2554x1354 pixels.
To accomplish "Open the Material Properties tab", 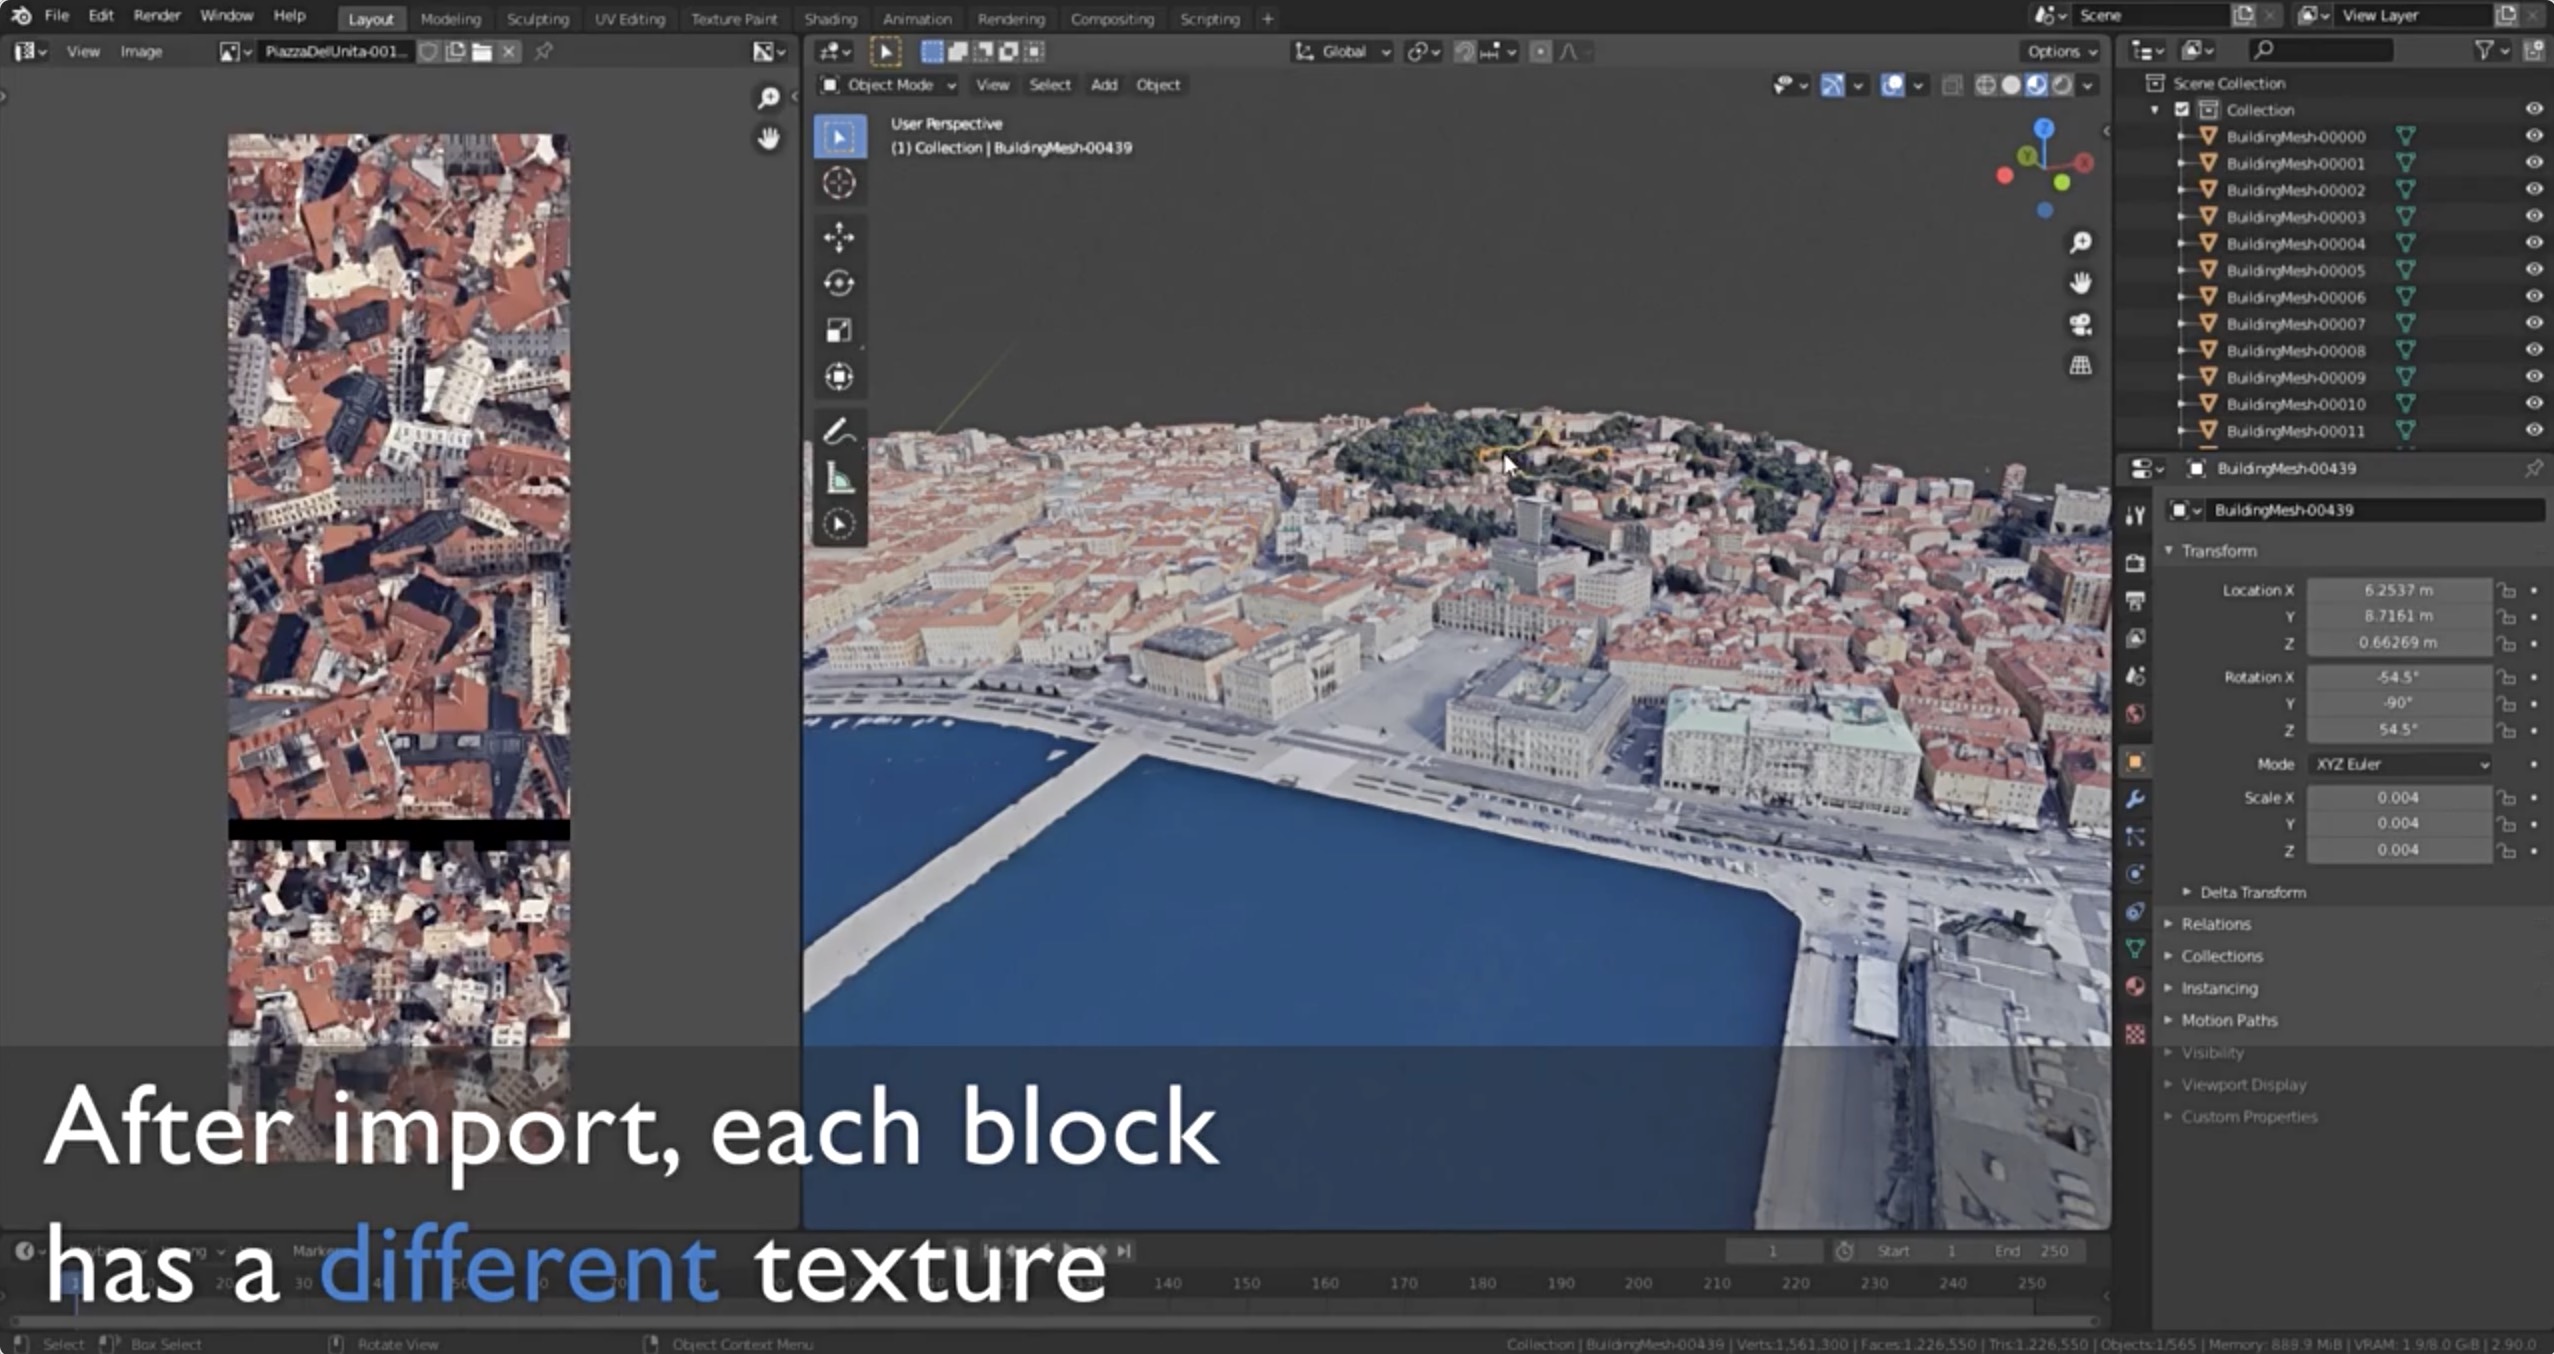I will (2136, 987).
